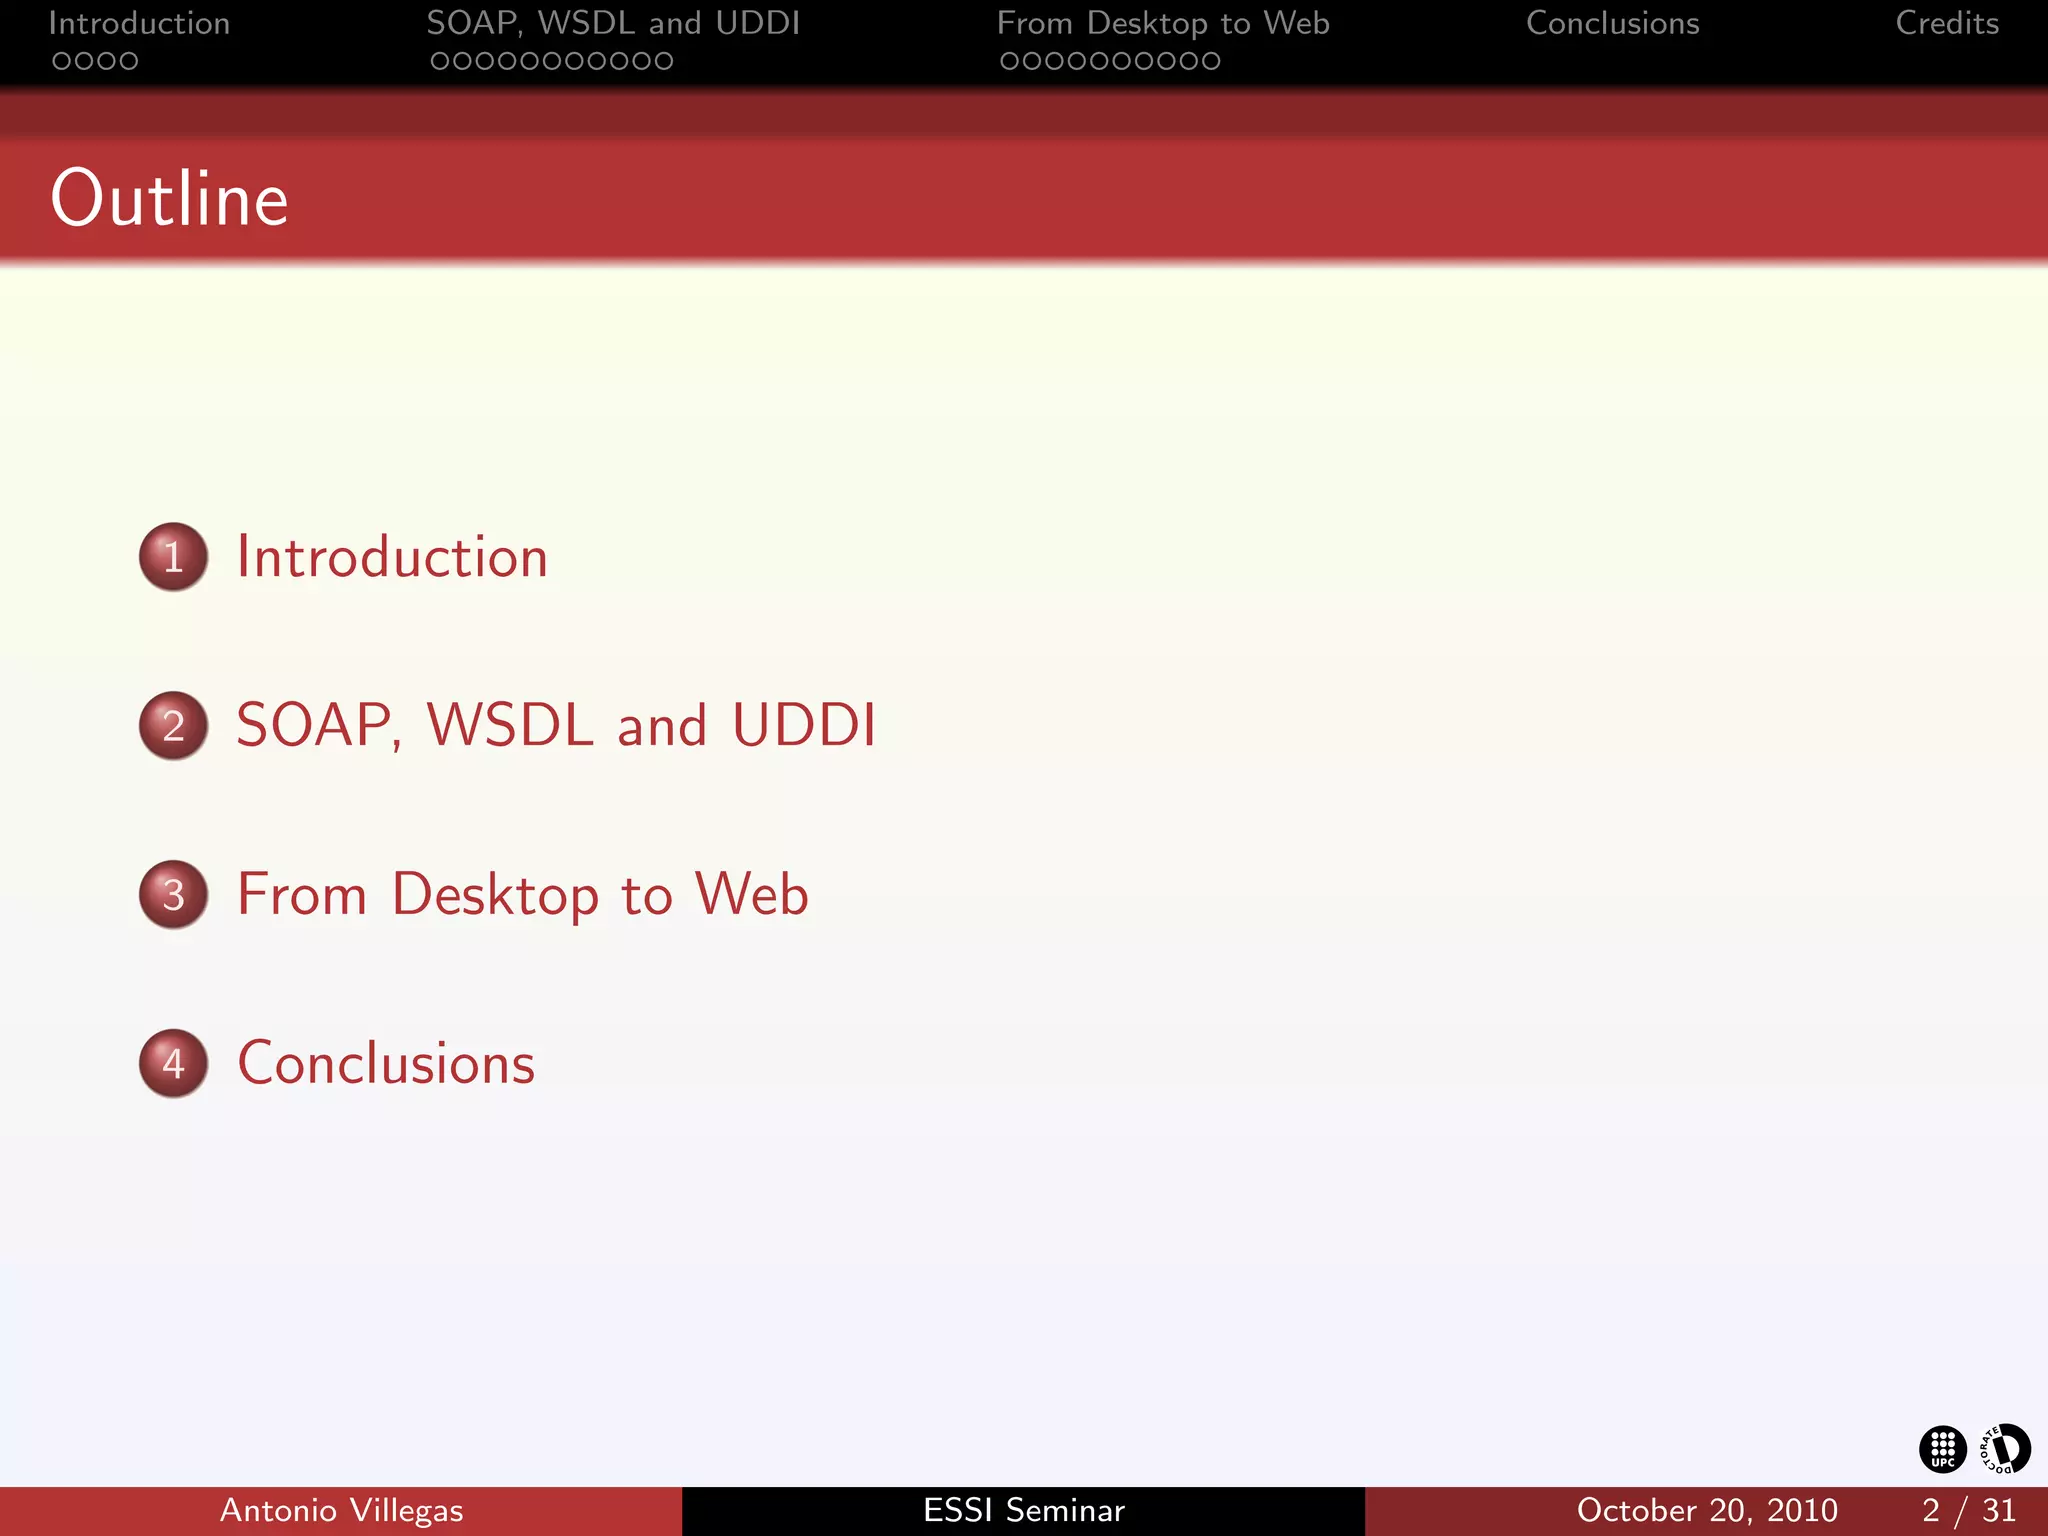Click the 2 / 31 page counter
2048x1536 pixels.
[x=1968, y=1510]
